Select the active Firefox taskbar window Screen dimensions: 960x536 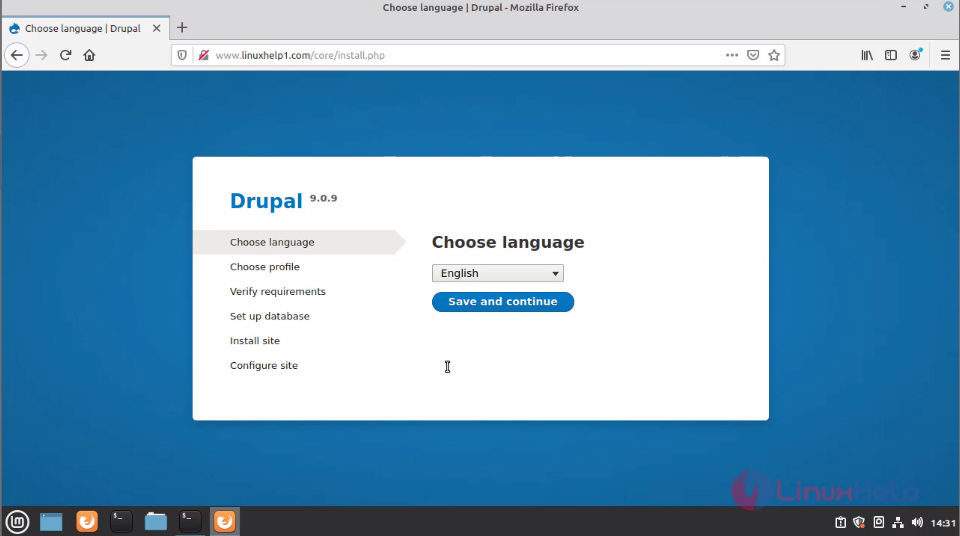(x=225, y=521)
